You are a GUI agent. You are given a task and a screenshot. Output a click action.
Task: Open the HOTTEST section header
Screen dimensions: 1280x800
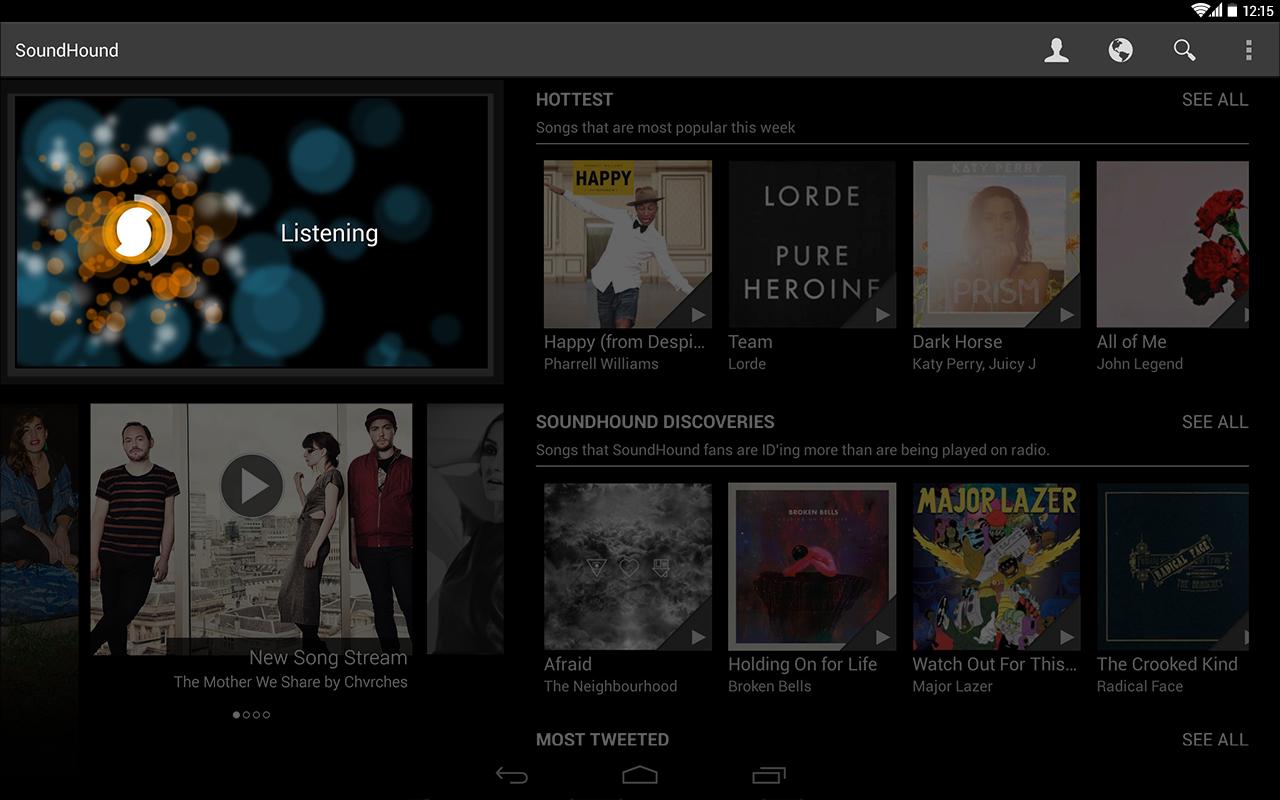click(x=575, y=99)
